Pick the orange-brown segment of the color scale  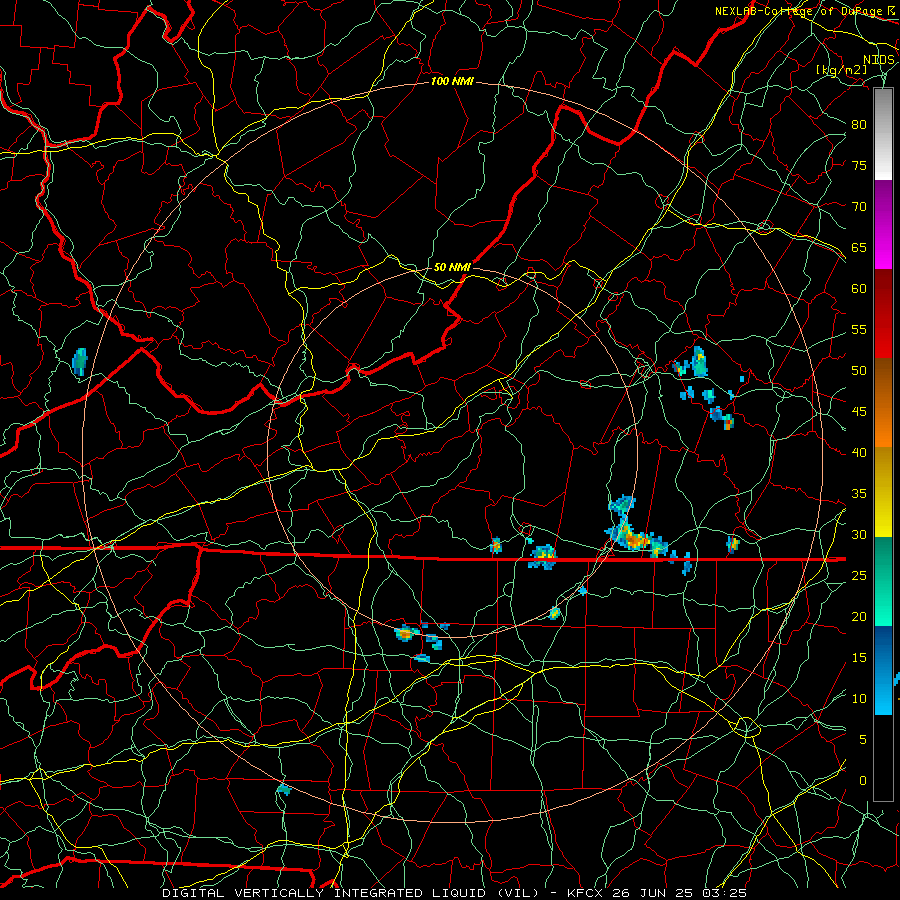(883, 403)
